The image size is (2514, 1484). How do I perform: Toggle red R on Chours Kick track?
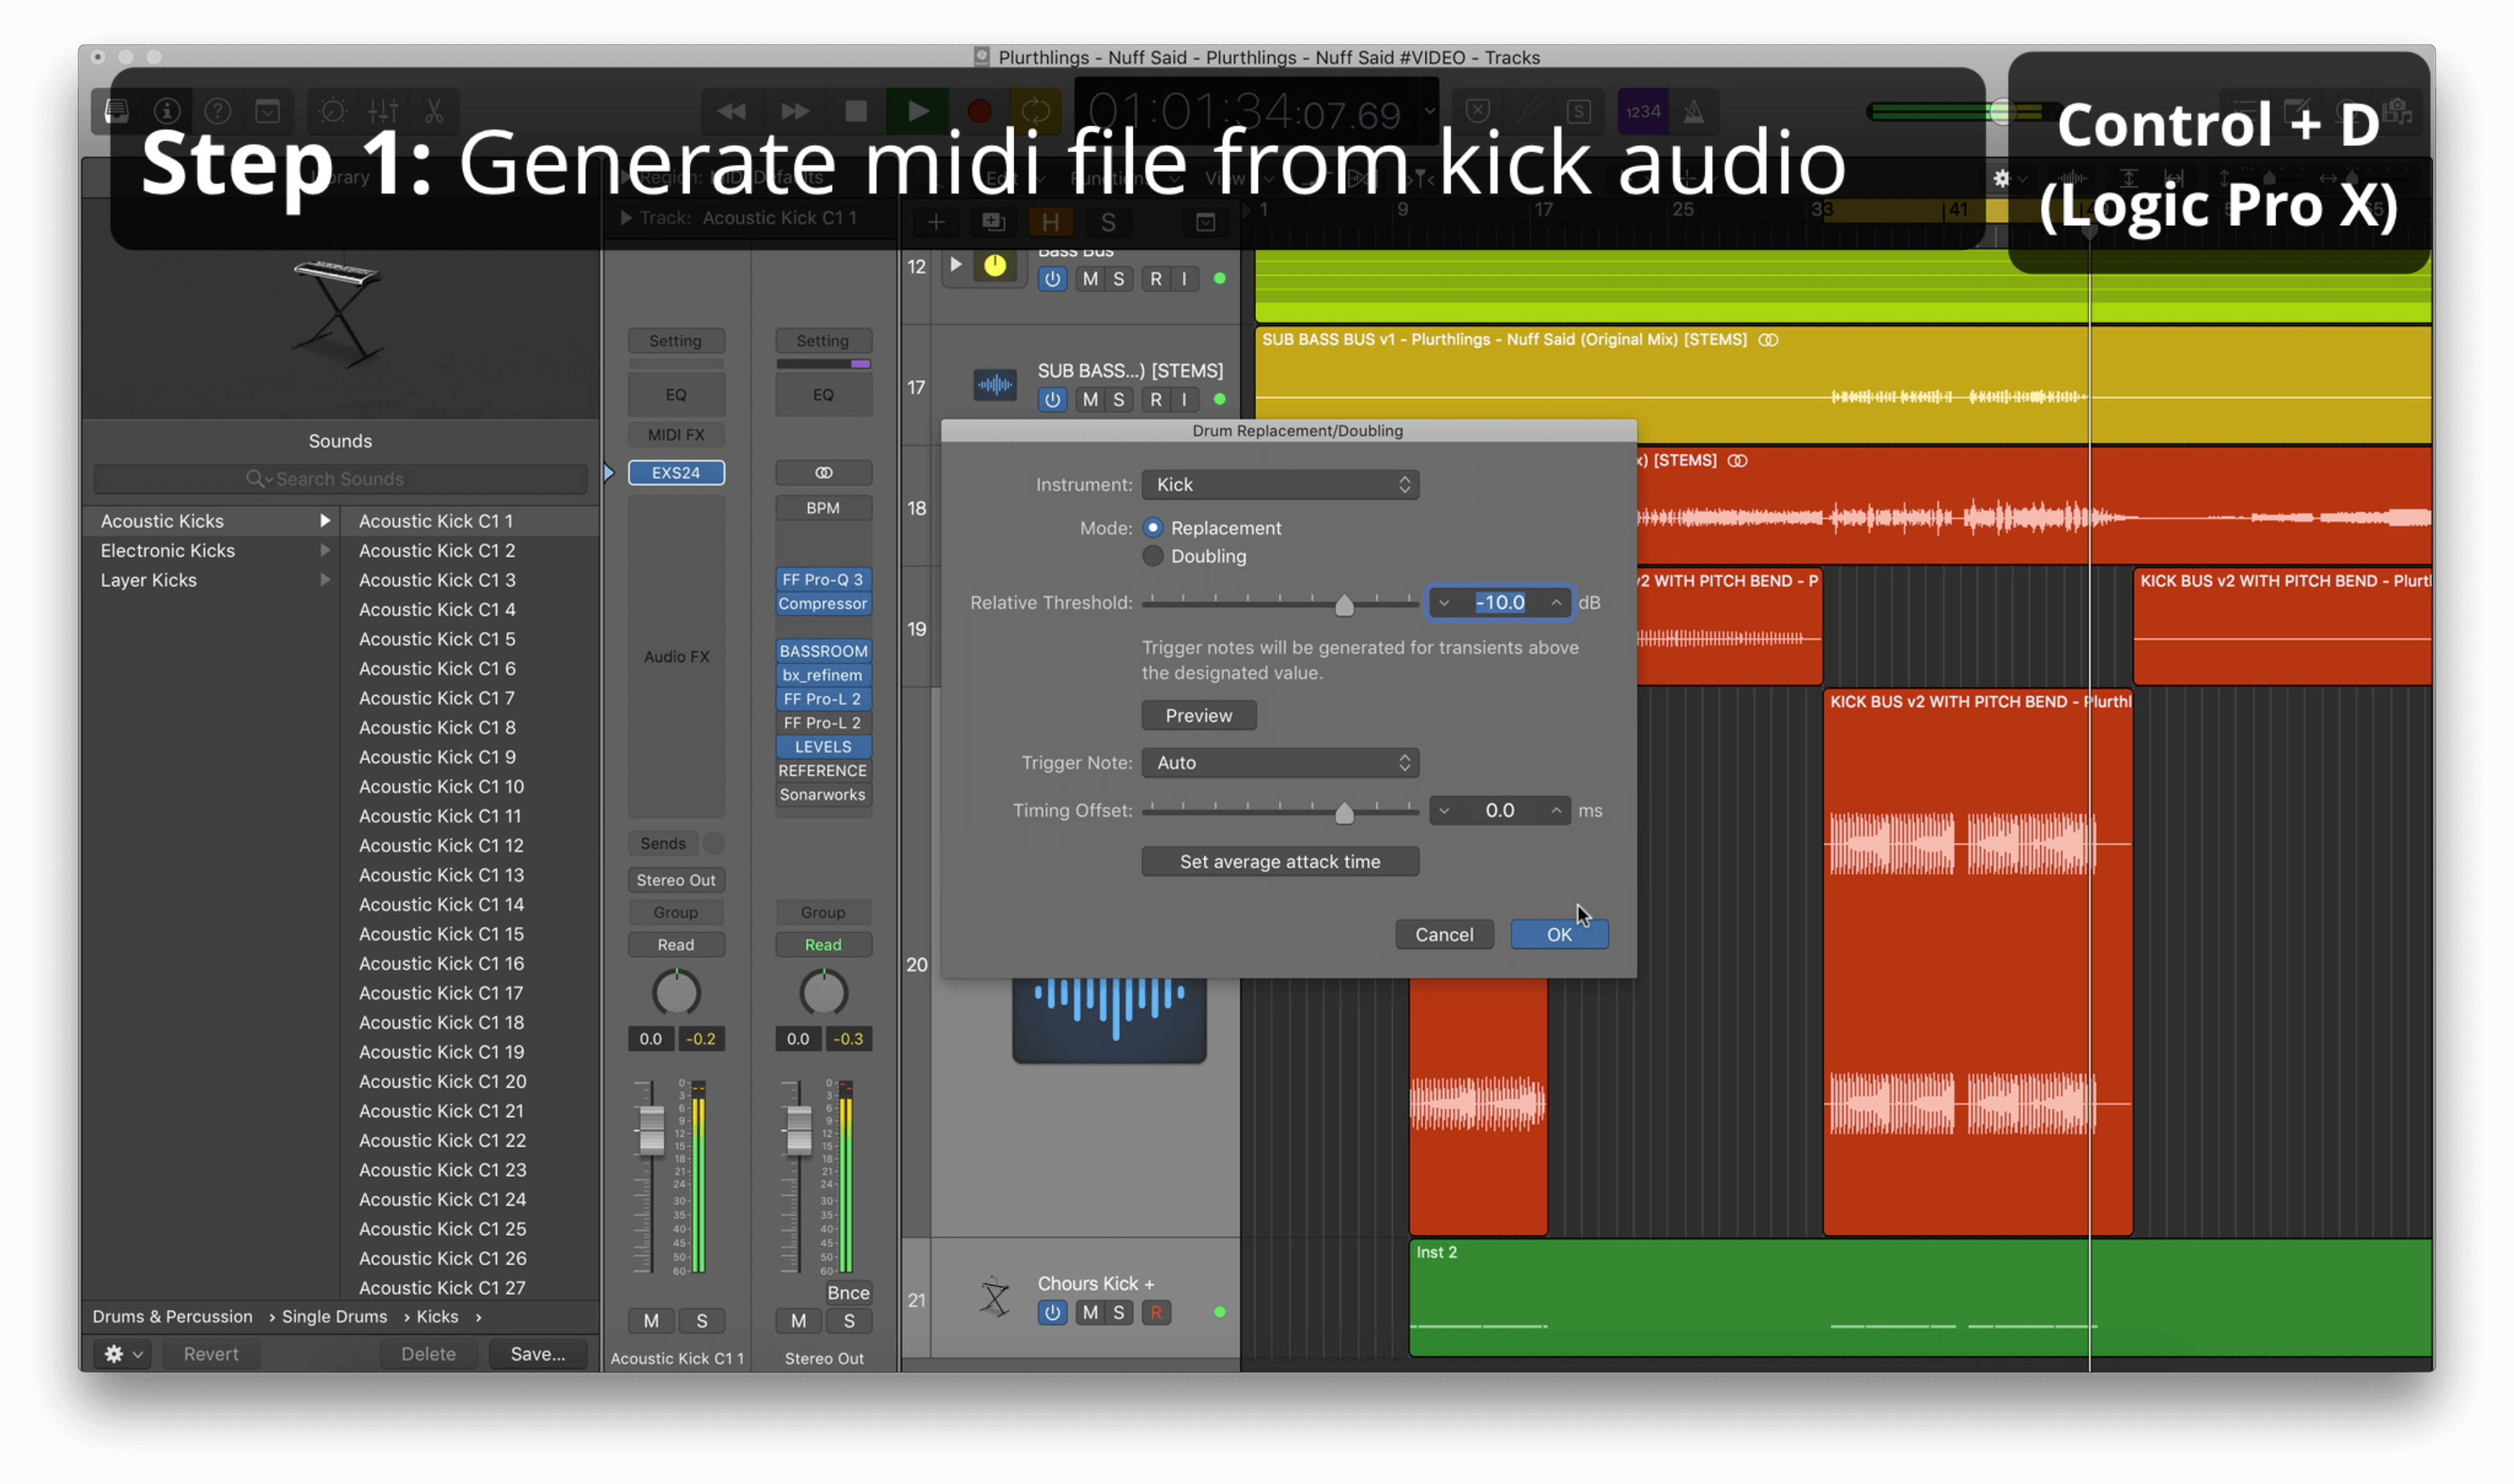coord(1156,1313)
